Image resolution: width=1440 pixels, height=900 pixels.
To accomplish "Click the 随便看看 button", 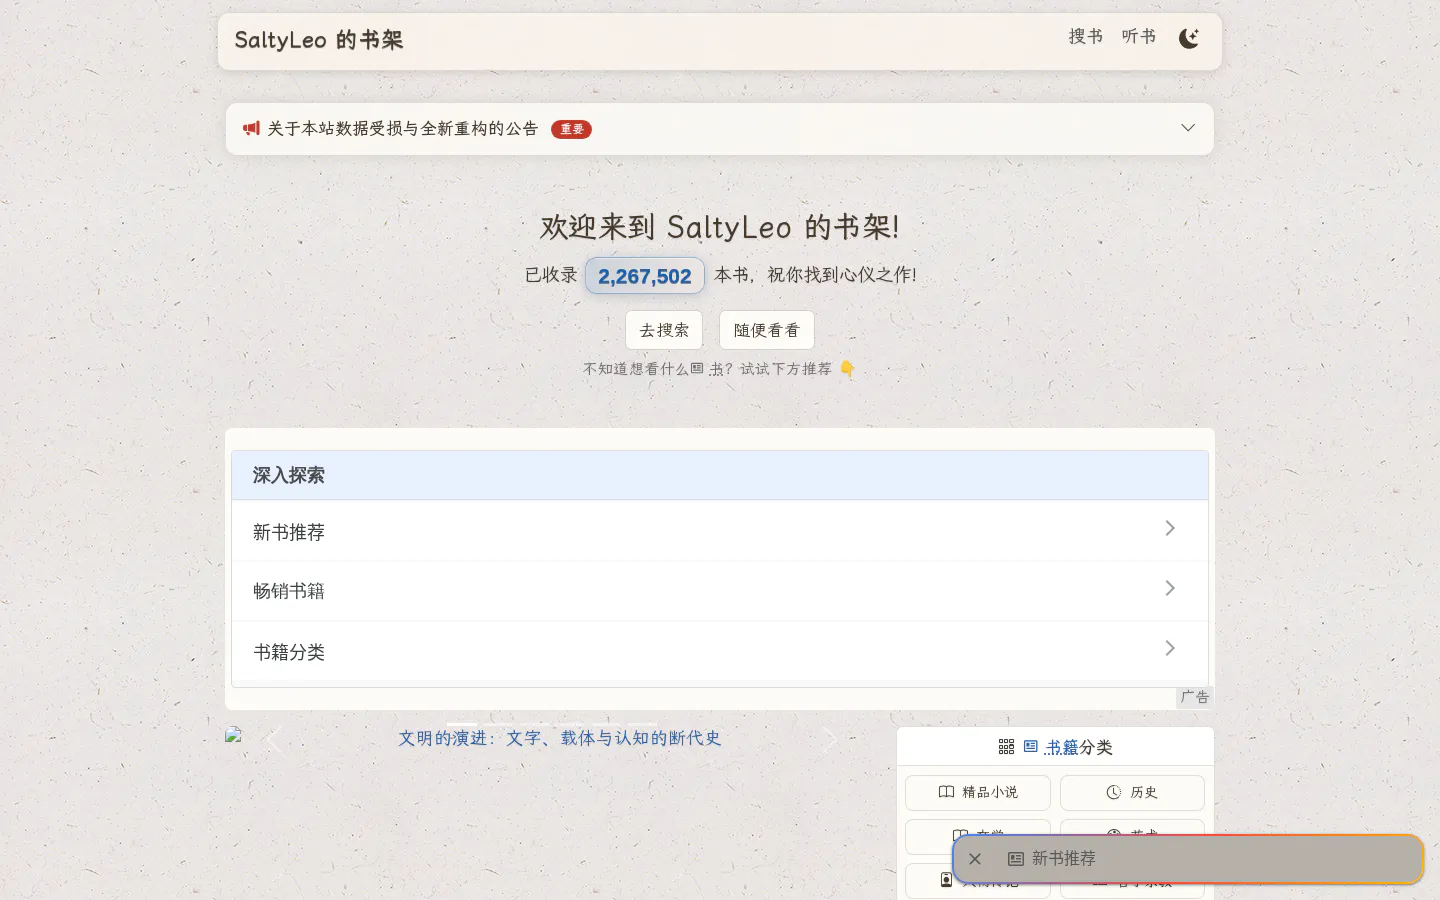I will click(767, 330).
